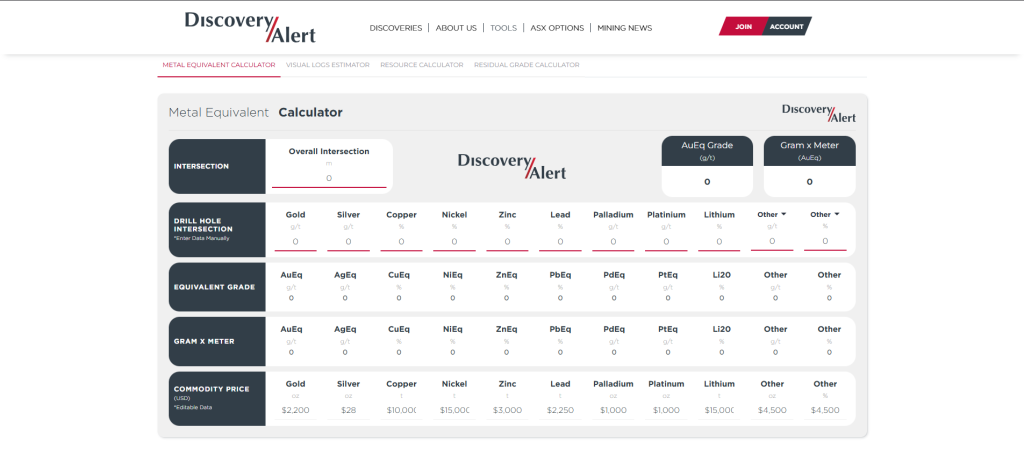Expand the Other % metal dropdown
Screen dimensions: 1024x450
[x=825, y=214]
